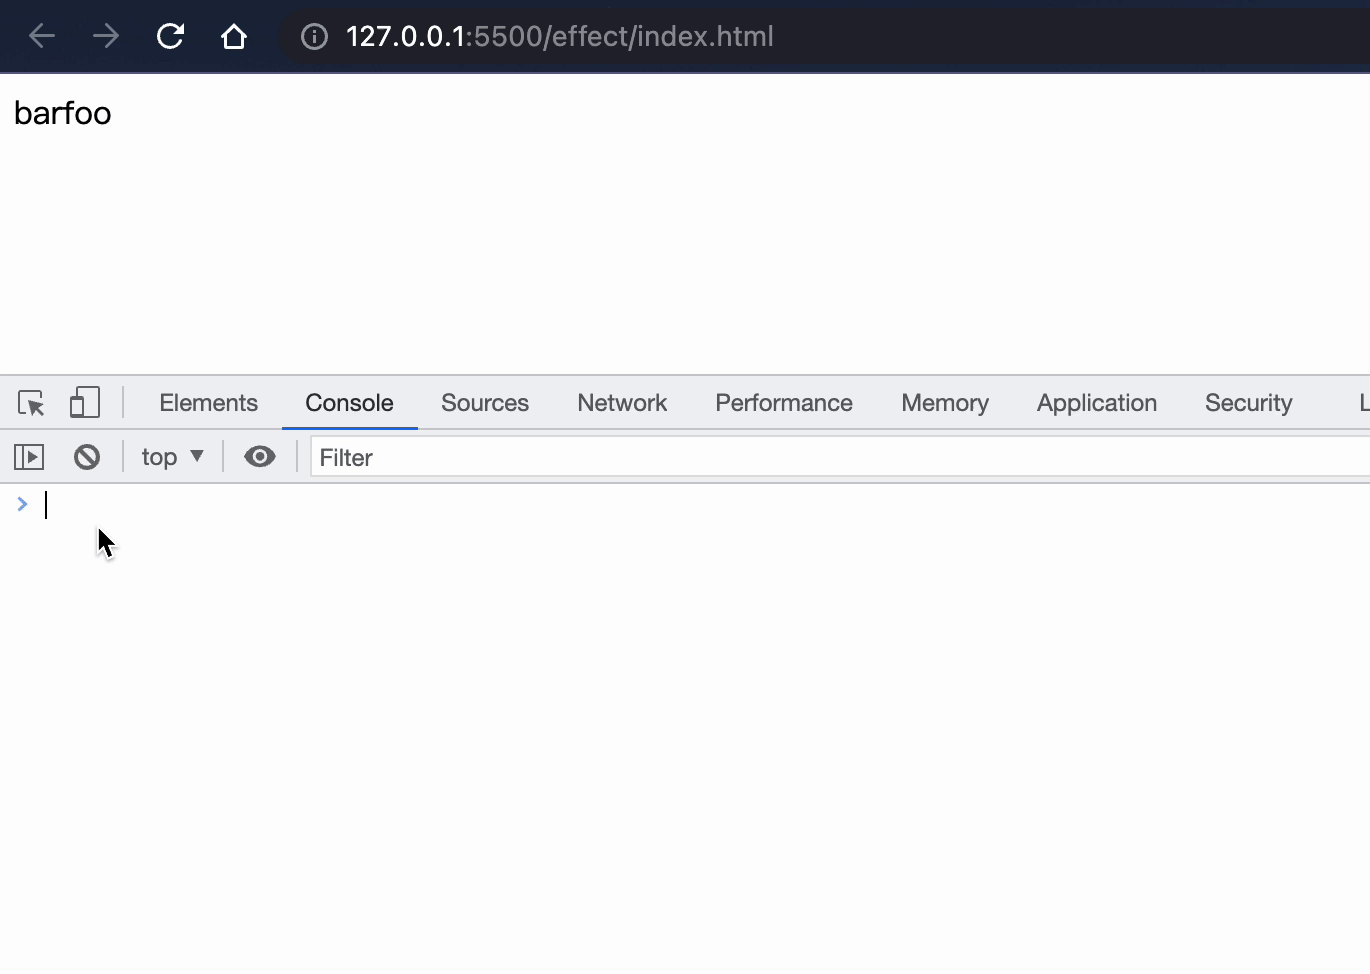Click the browser home icon
The image size is (1370, 974).
[234, 36]
